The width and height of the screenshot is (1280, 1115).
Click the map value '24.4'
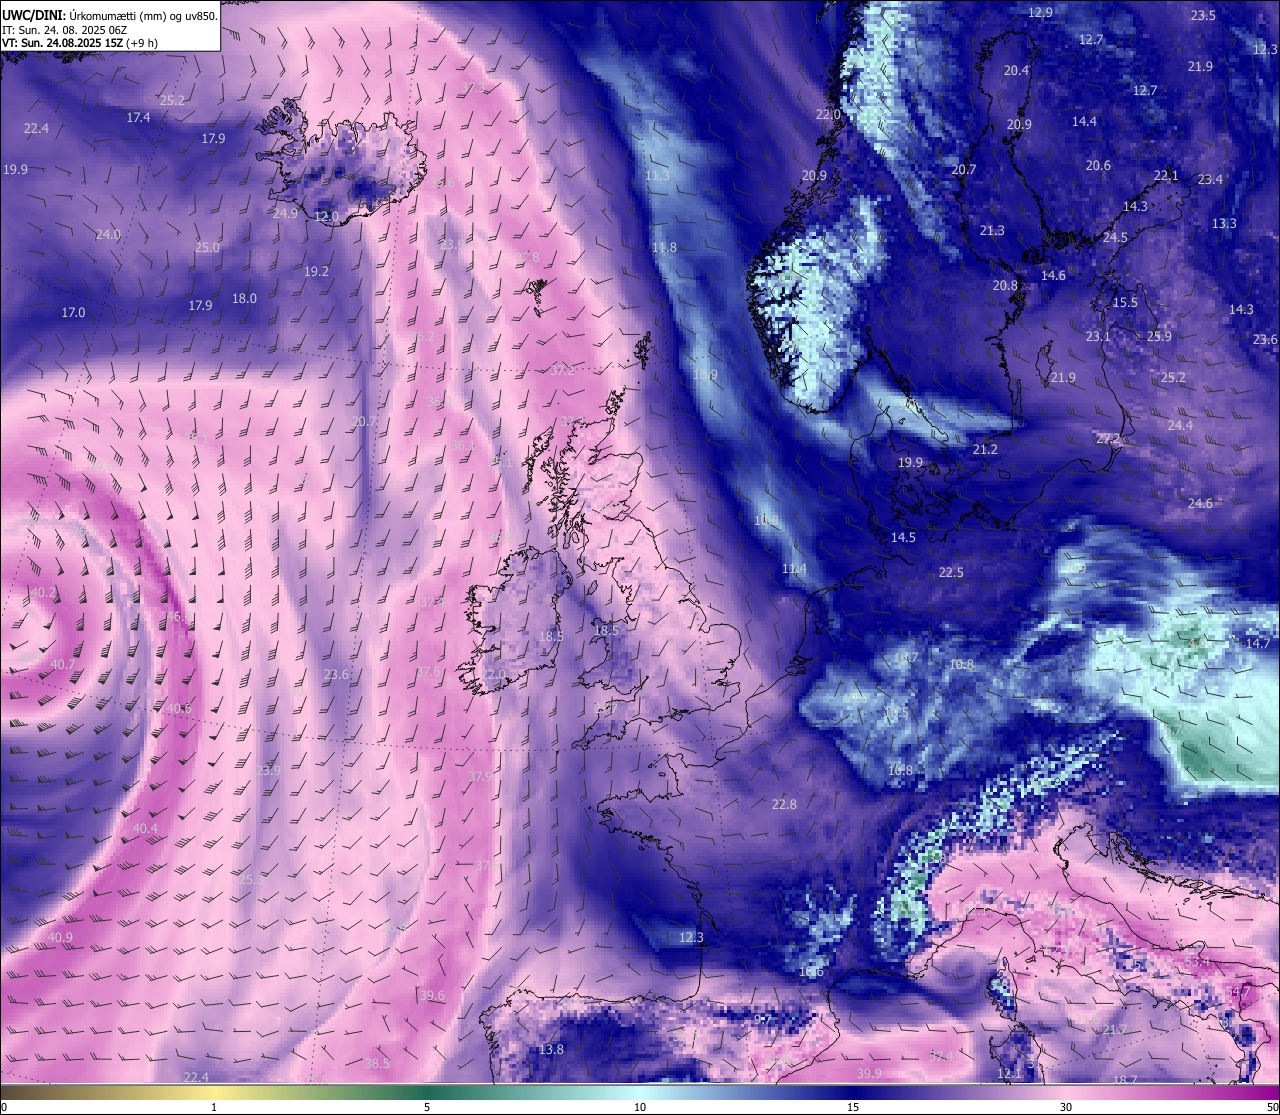click(x=1180, y=425)
